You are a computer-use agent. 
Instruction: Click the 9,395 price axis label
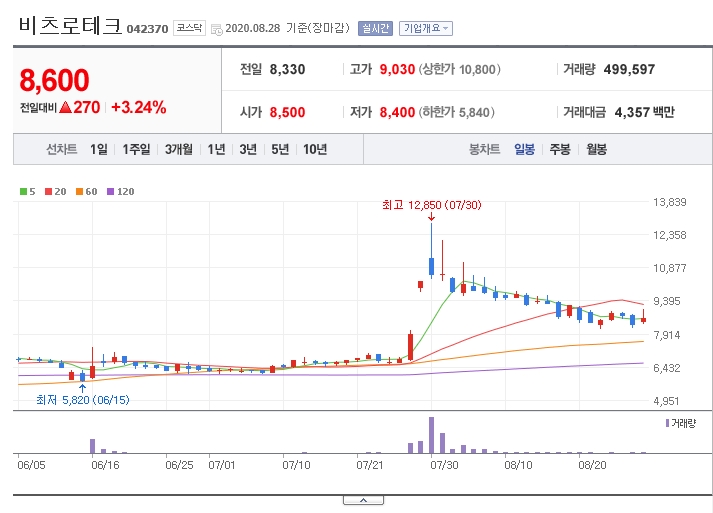click(667, 301)
